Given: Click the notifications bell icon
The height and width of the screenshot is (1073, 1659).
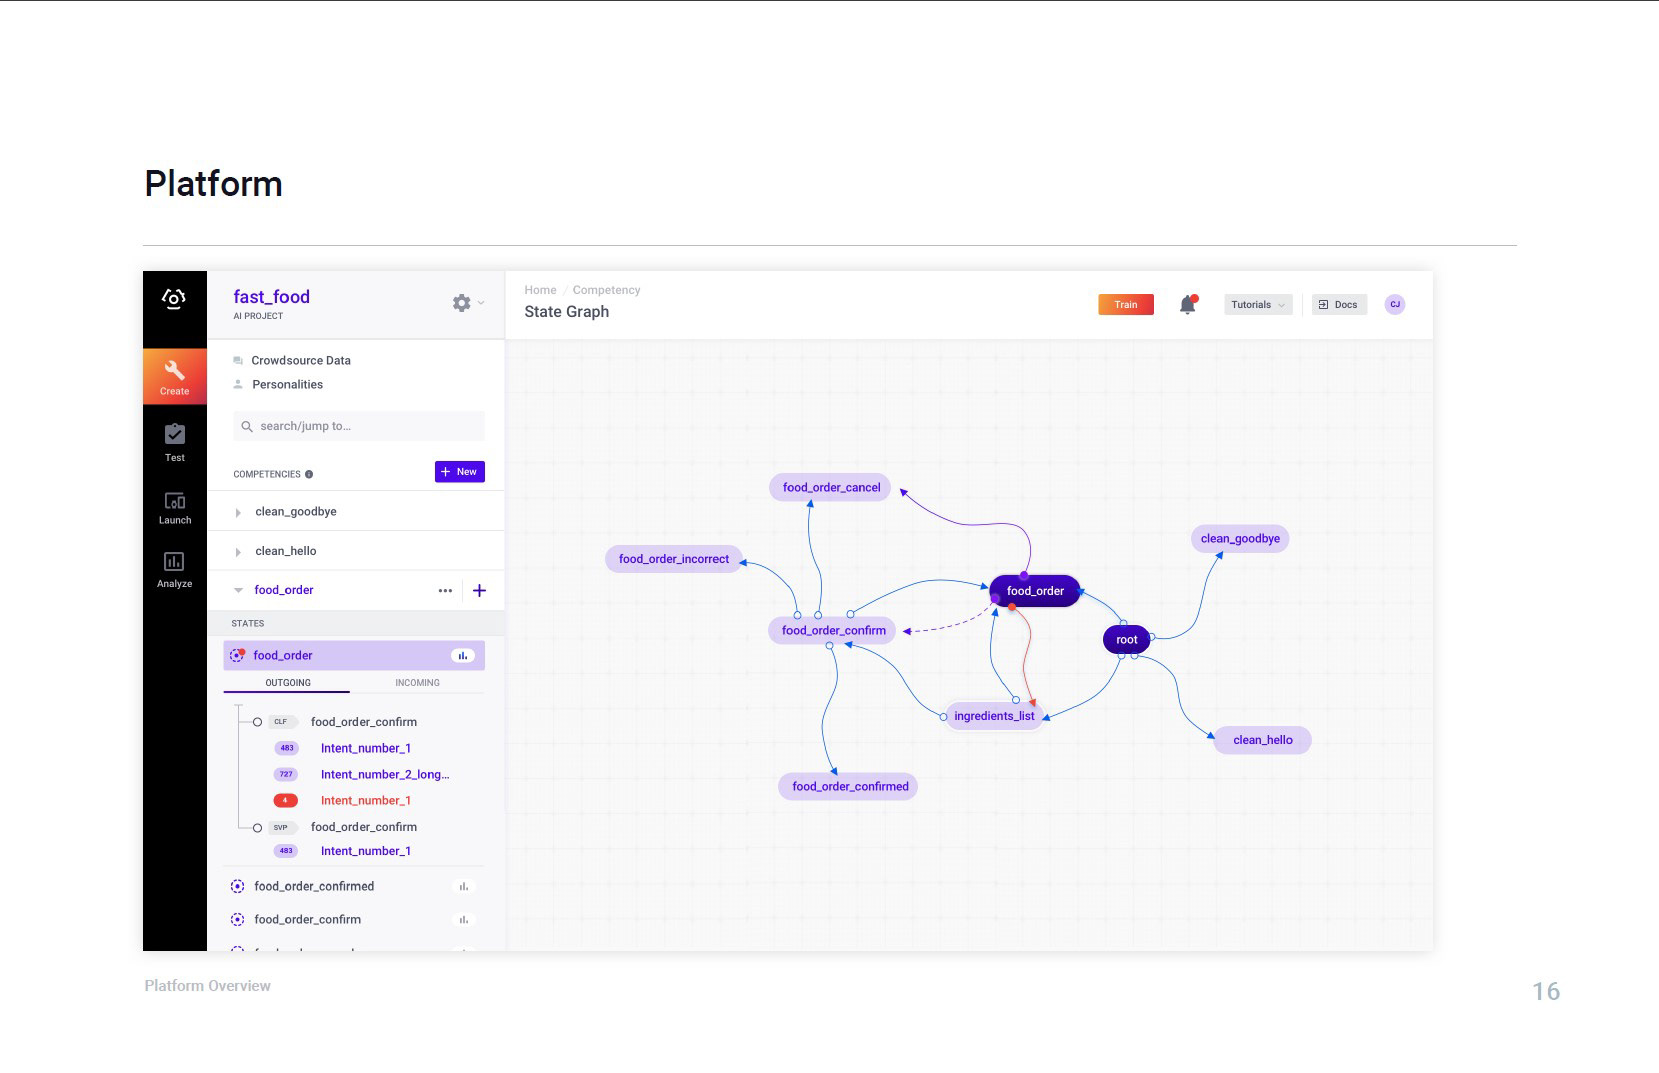Looking at the screenshot, I should pyautogui.click(x=1188, y=305).
